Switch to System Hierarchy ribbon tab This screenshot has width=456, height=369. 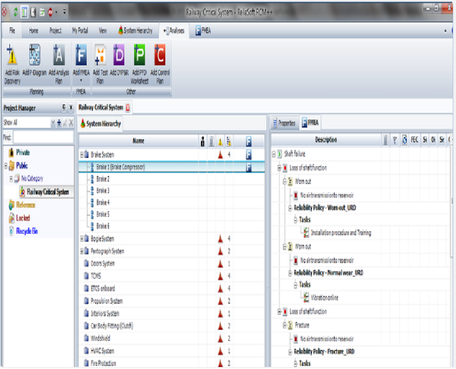(135, 31)
